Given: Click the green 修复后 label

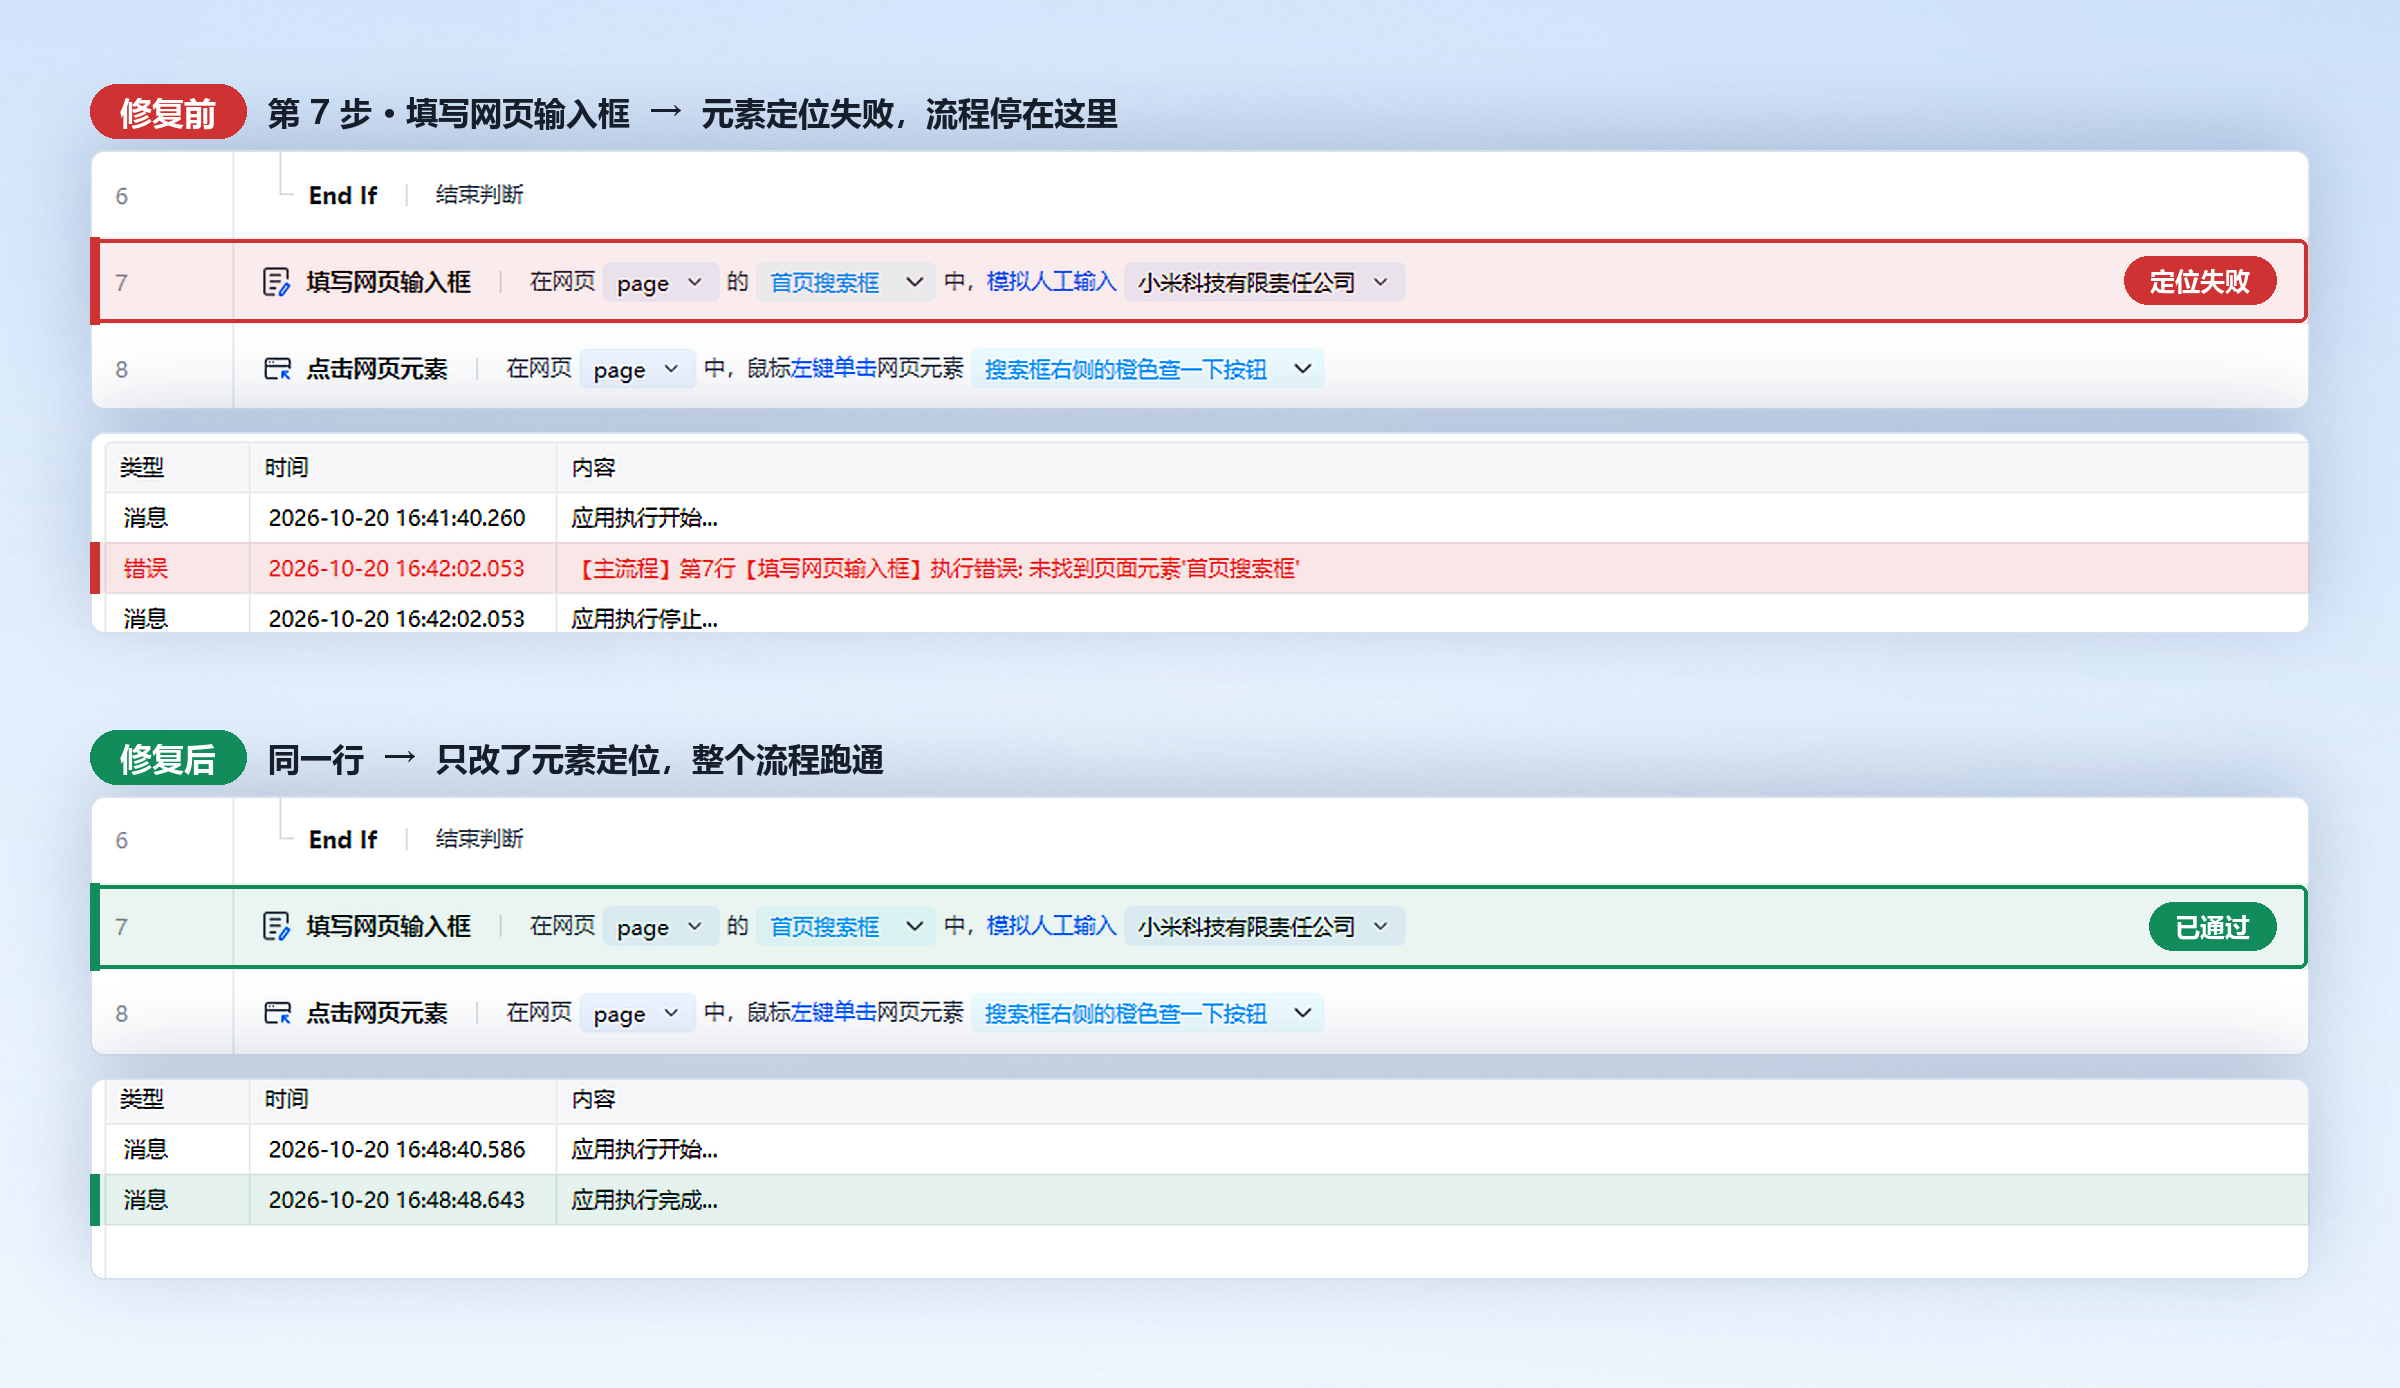Looking at the screenshot, I should (168, 758).
